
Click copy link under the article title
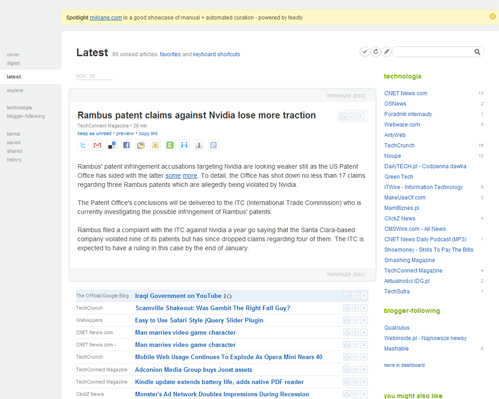click(x=148, y=133)
